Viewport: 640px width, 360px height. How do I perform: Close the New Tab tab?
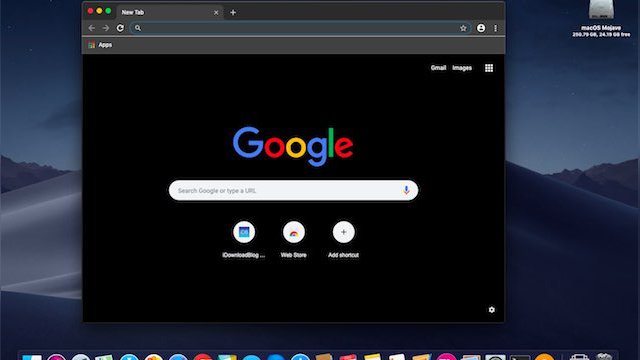(x=216, y=13)
